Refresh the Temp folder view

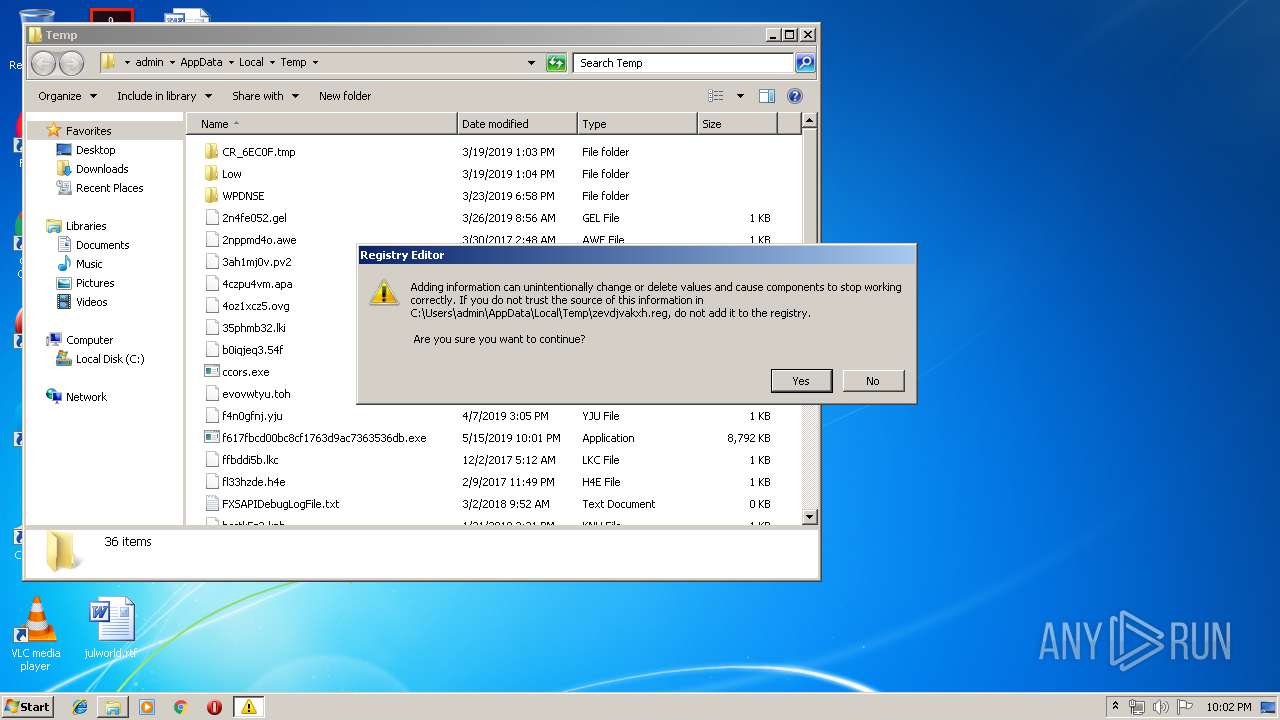[x=556, y=63]
